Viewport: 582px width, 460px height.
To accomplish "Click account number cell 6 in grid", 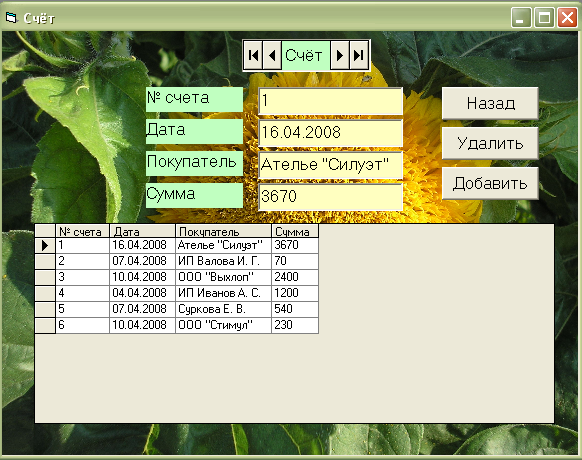I will pyautogui.click(x=82, y=325).
